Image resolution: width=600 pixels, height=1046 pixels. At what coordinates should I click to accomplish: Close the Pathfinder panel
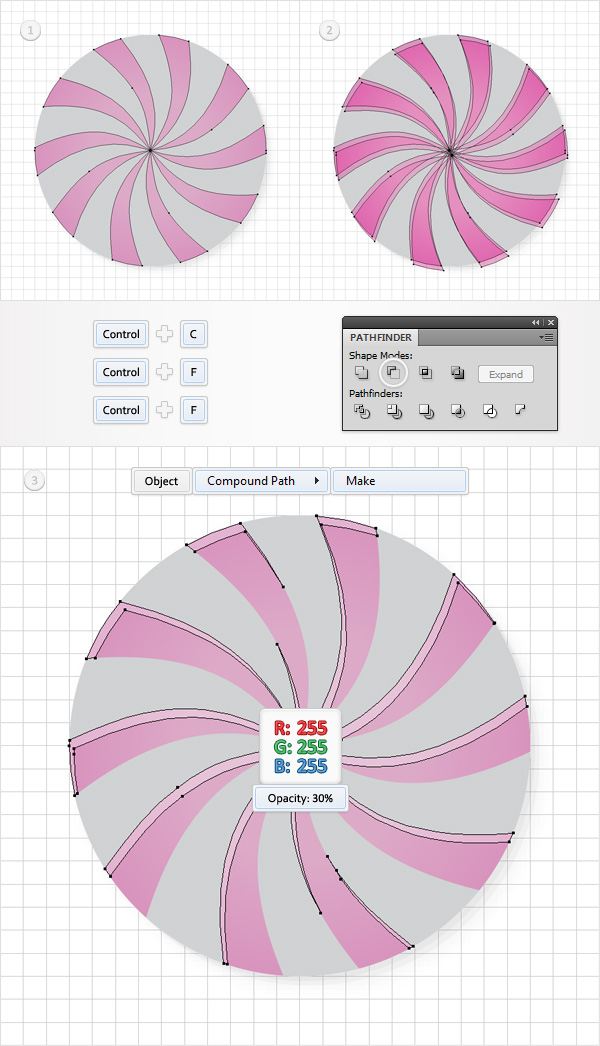[551, 322]
